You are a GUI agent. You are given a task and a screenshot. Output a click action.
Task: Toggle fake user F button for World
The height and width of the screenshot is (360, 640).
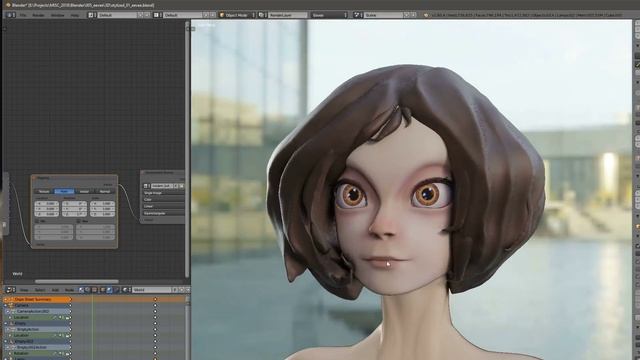click(175, 290)
